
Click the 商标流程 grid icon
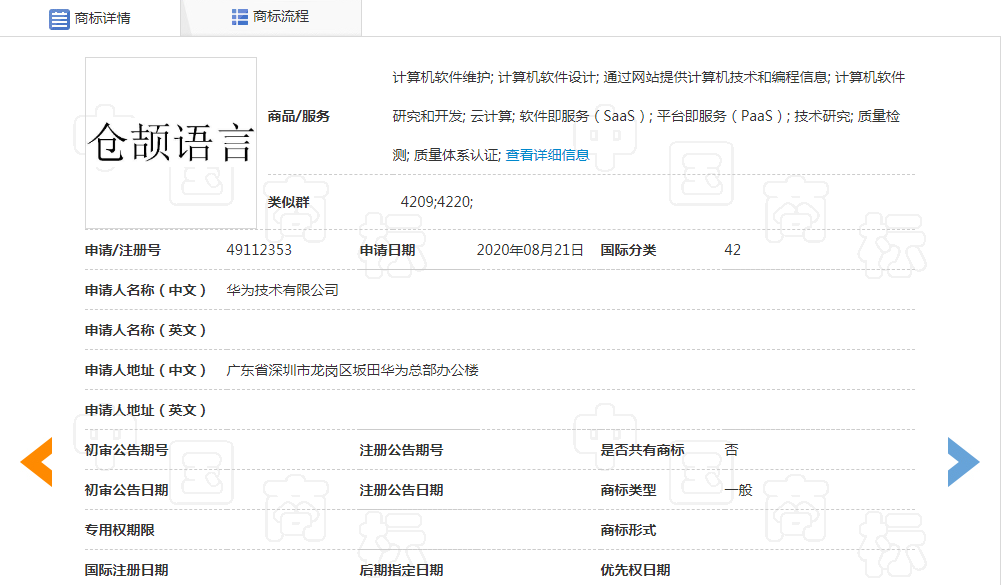coord(239,17)
